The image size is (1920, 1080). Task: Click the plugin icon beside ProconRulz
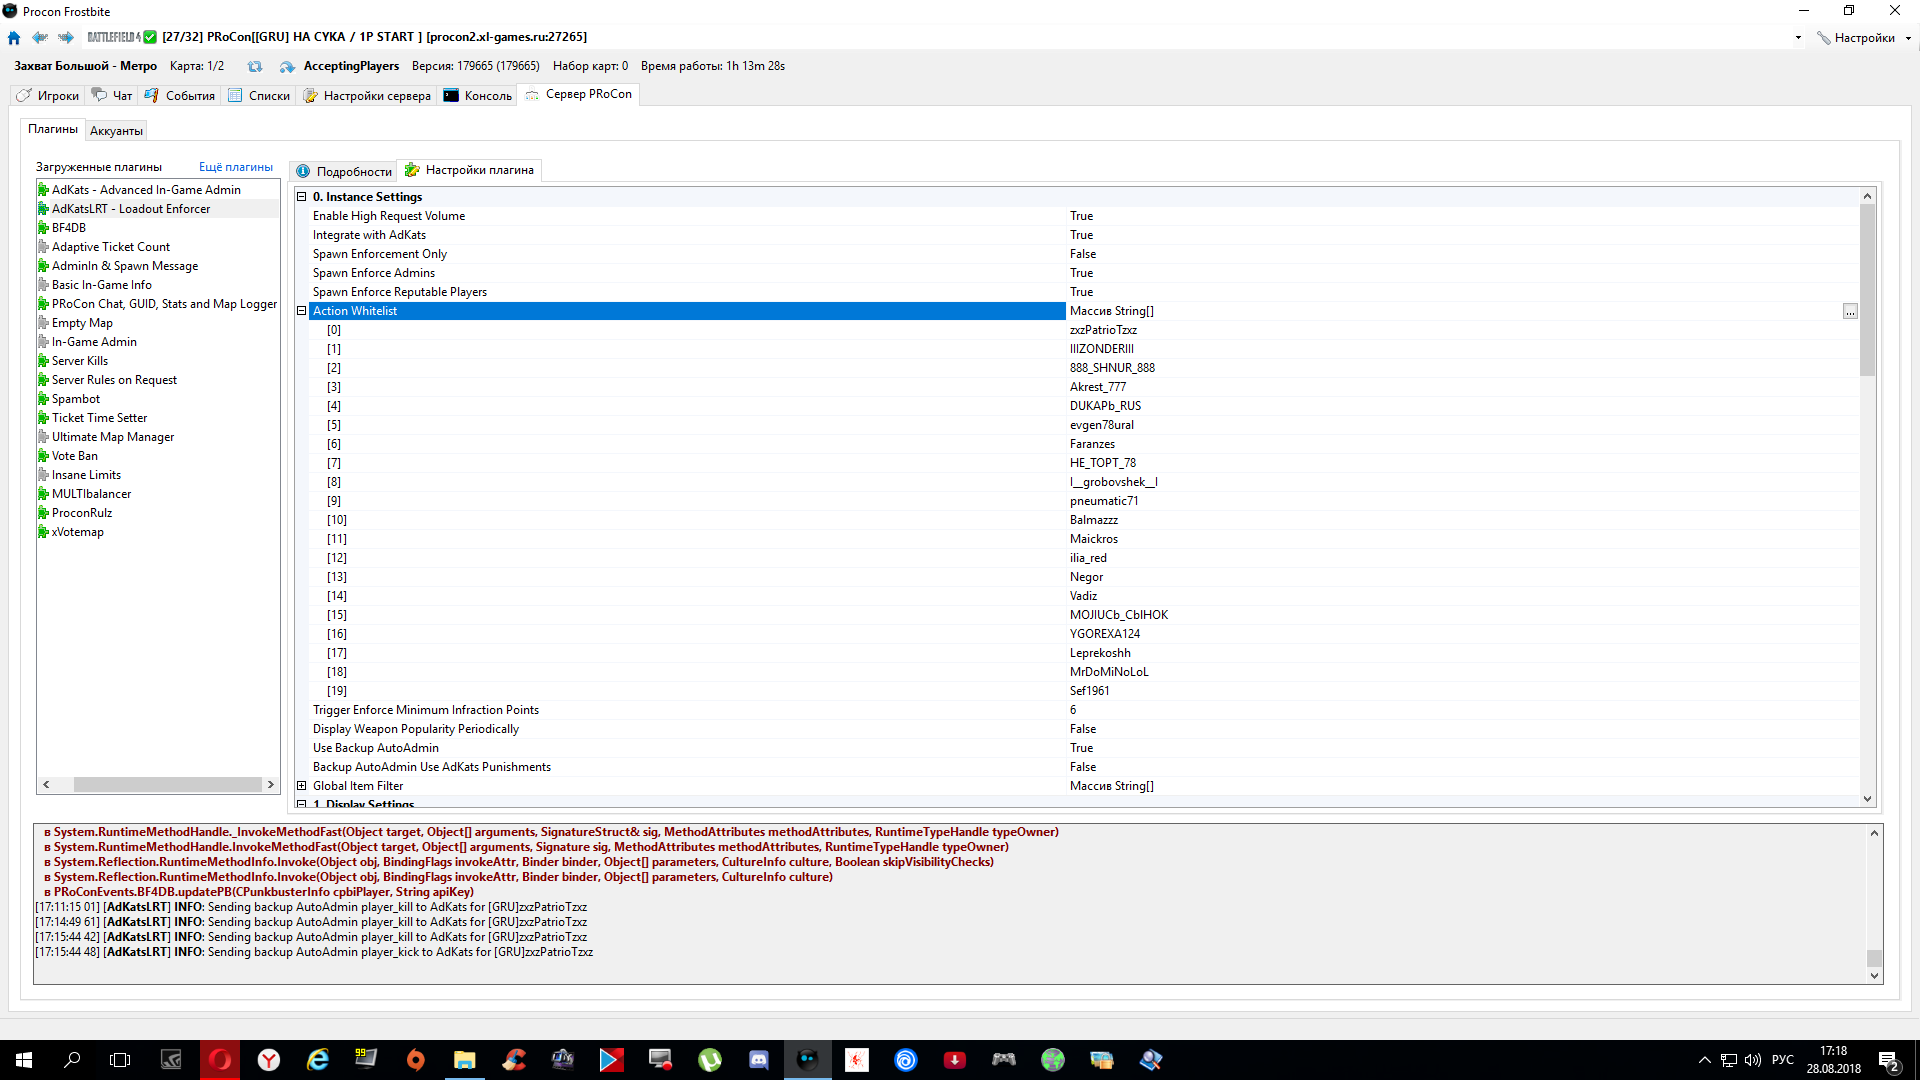pyautogui.click(x=43, y=513)
